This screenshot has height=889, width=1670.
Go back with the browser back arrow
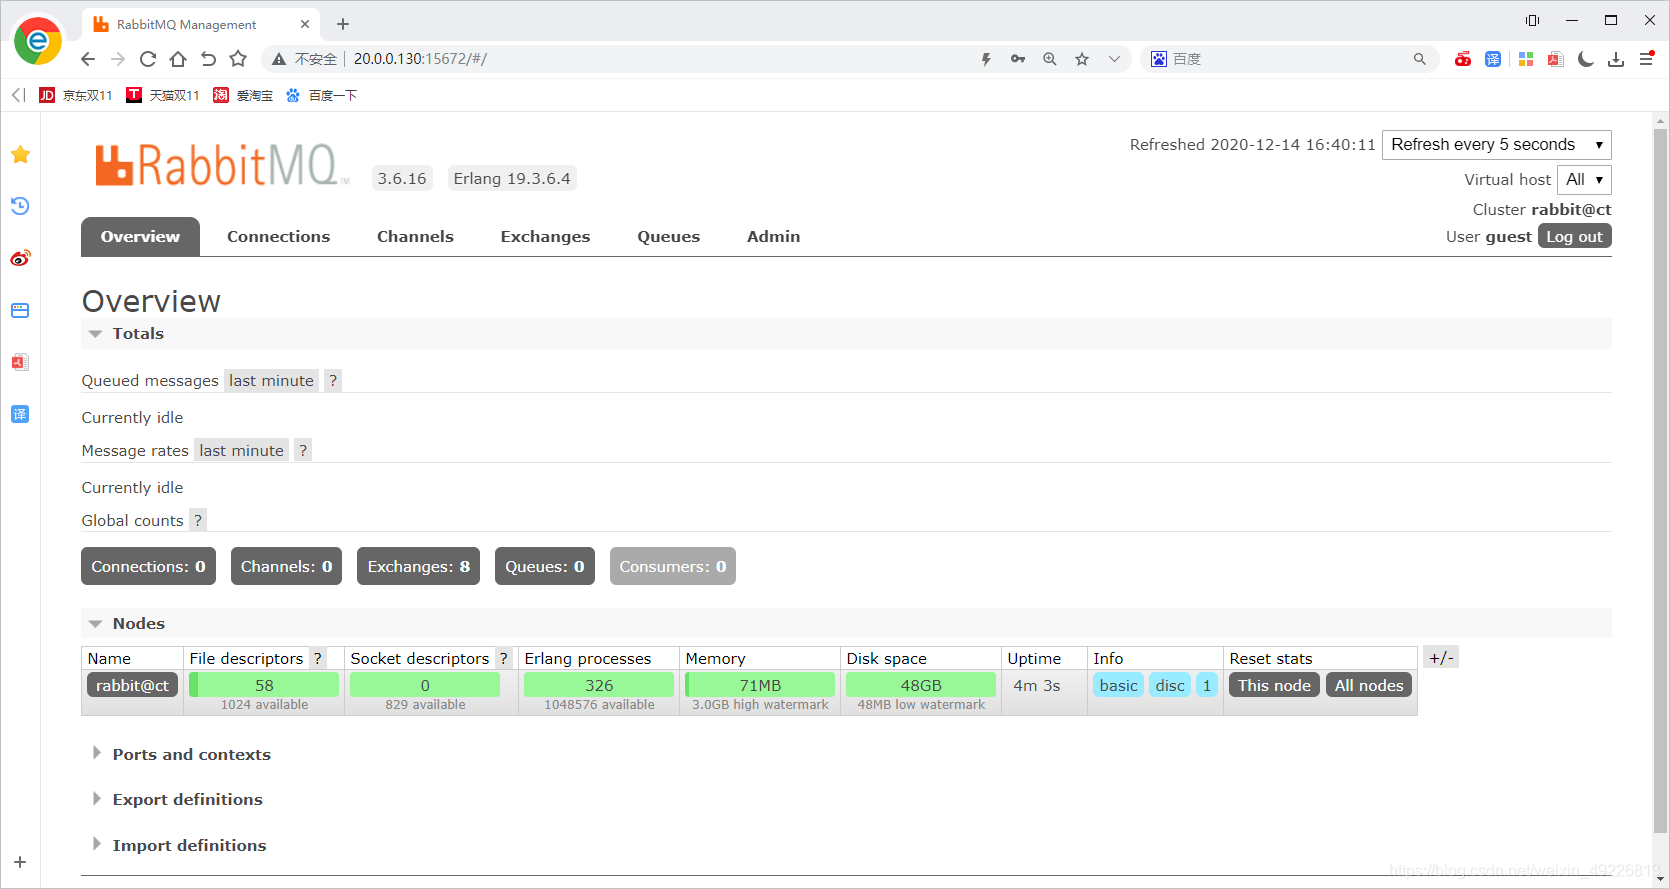tap(88, 59)
